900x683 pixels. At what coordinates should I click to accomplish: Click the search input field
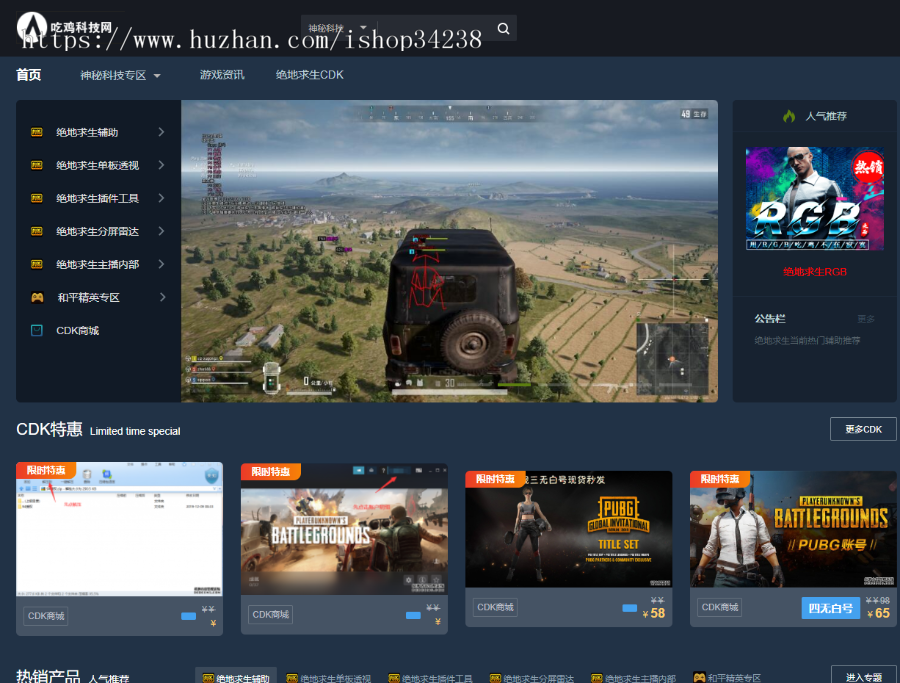(433, 28)
